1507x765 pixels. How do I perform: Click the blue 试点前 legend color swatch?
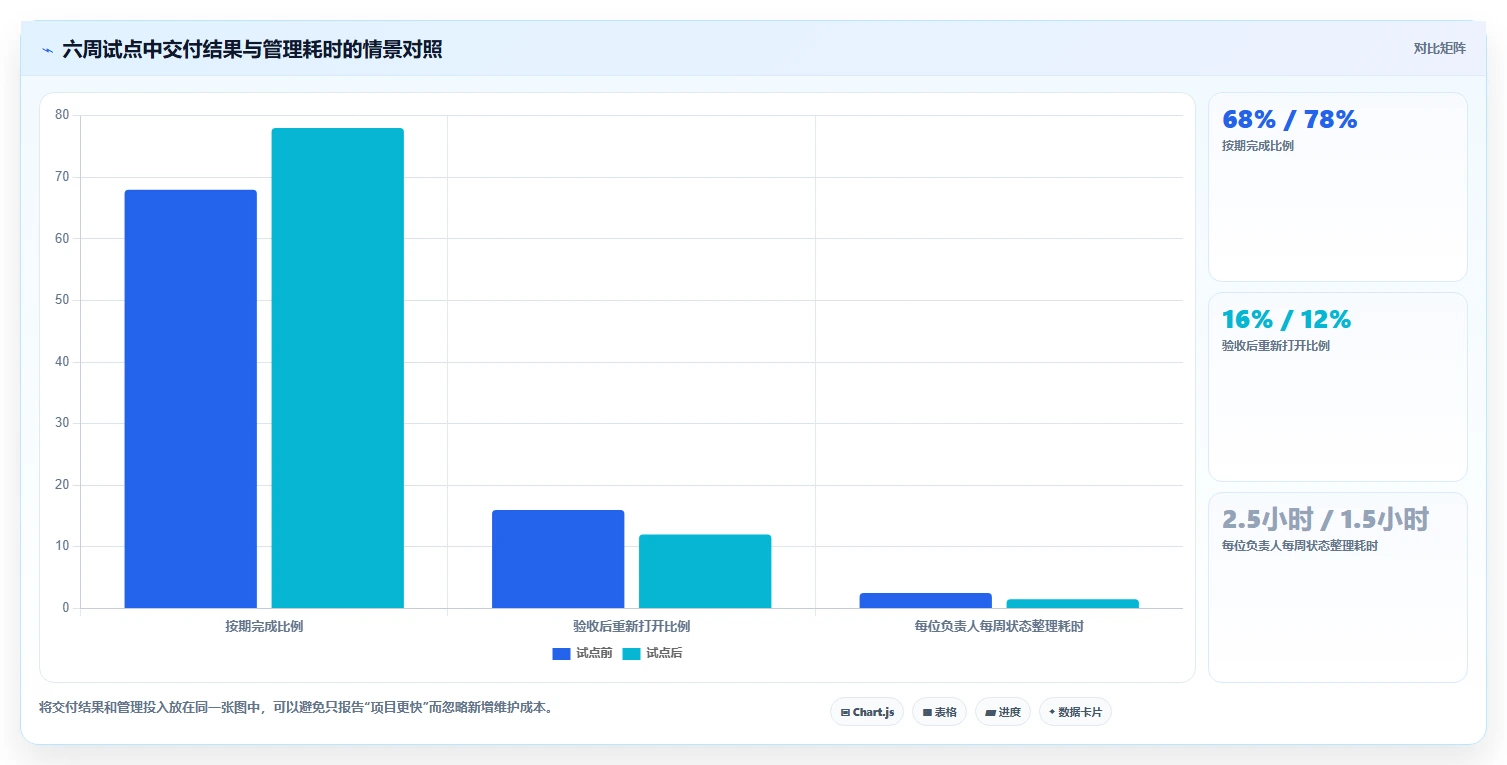tap(561, 654)
